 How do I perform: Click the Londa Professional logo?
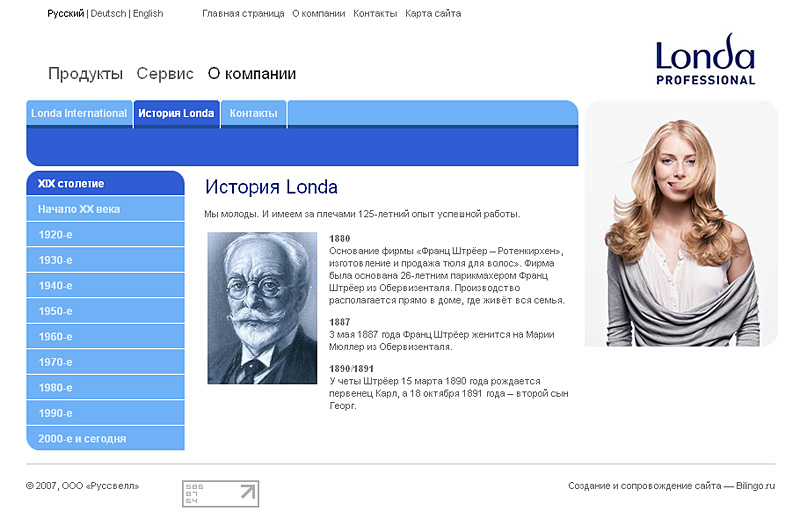(705, 59)
